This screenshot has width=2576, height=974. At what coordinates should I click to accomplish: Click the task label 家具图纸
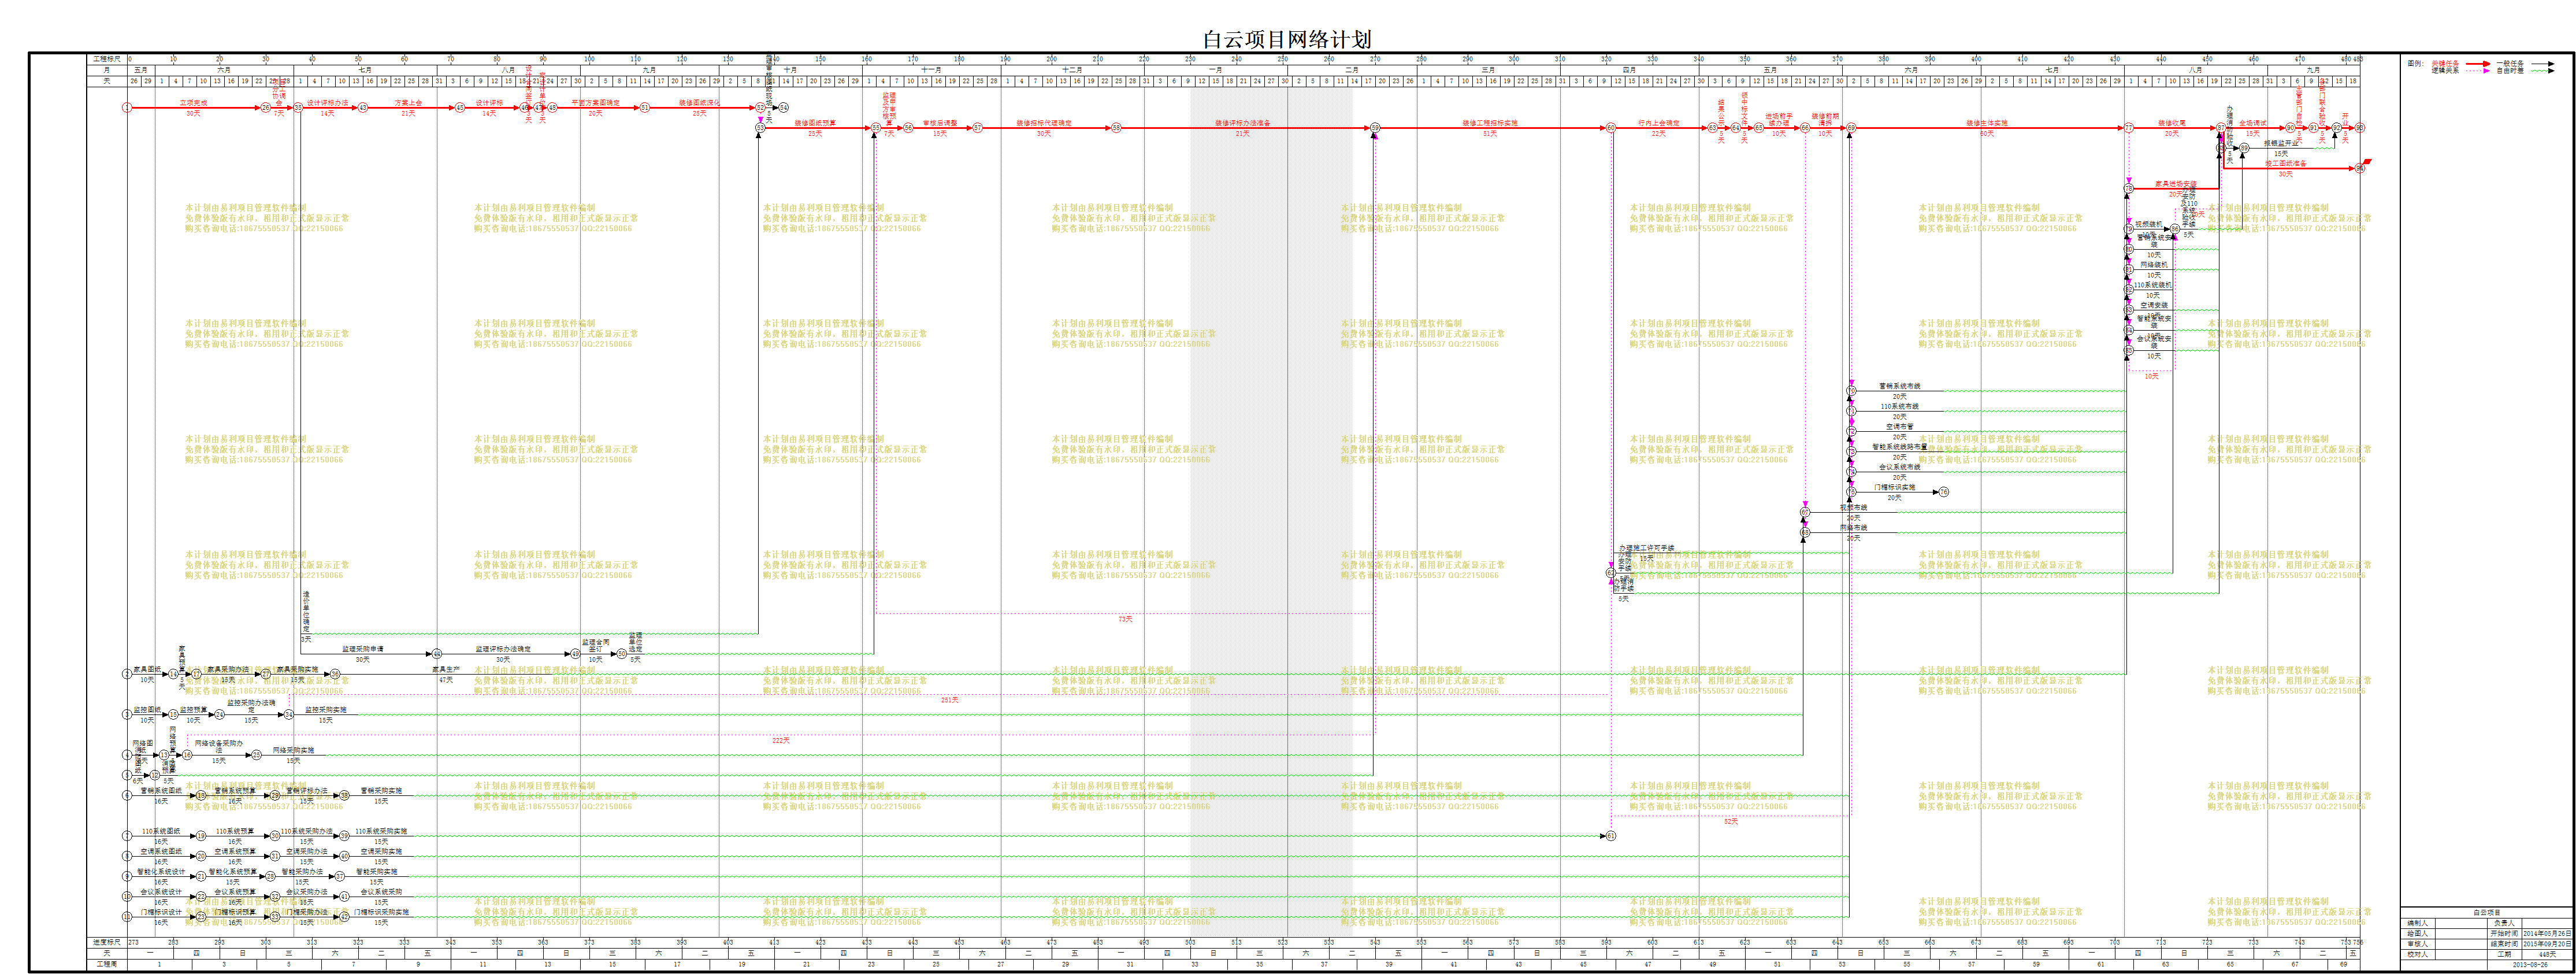click(147, 669)
